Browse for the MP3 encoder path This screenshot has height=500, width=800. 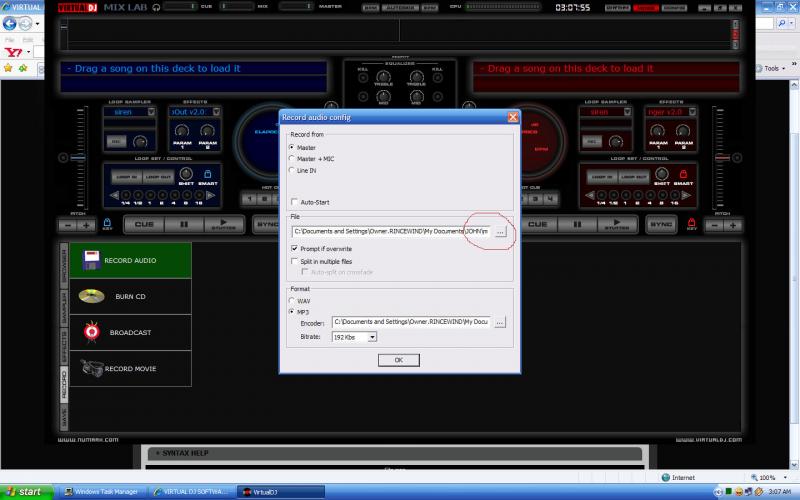coord(500,322)
